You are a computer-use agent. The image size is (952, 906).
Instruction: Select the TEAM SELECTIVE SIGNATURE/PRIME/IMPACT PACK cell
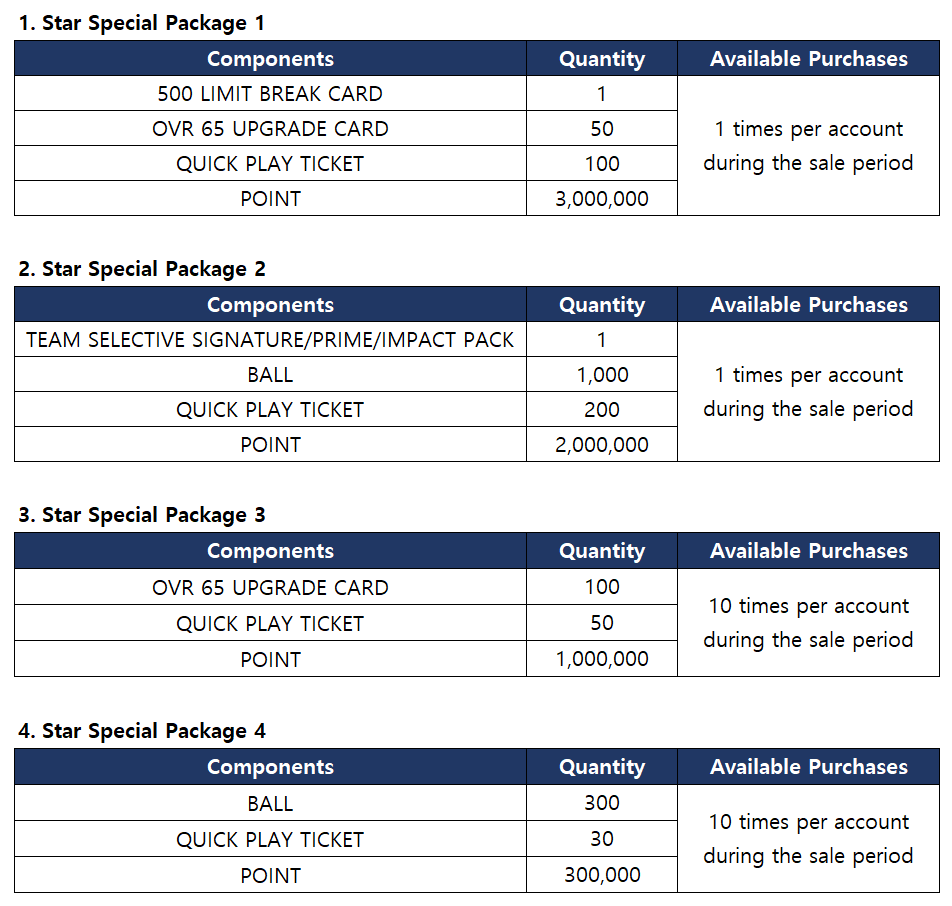pyautogui.click(x=270, y=340)
